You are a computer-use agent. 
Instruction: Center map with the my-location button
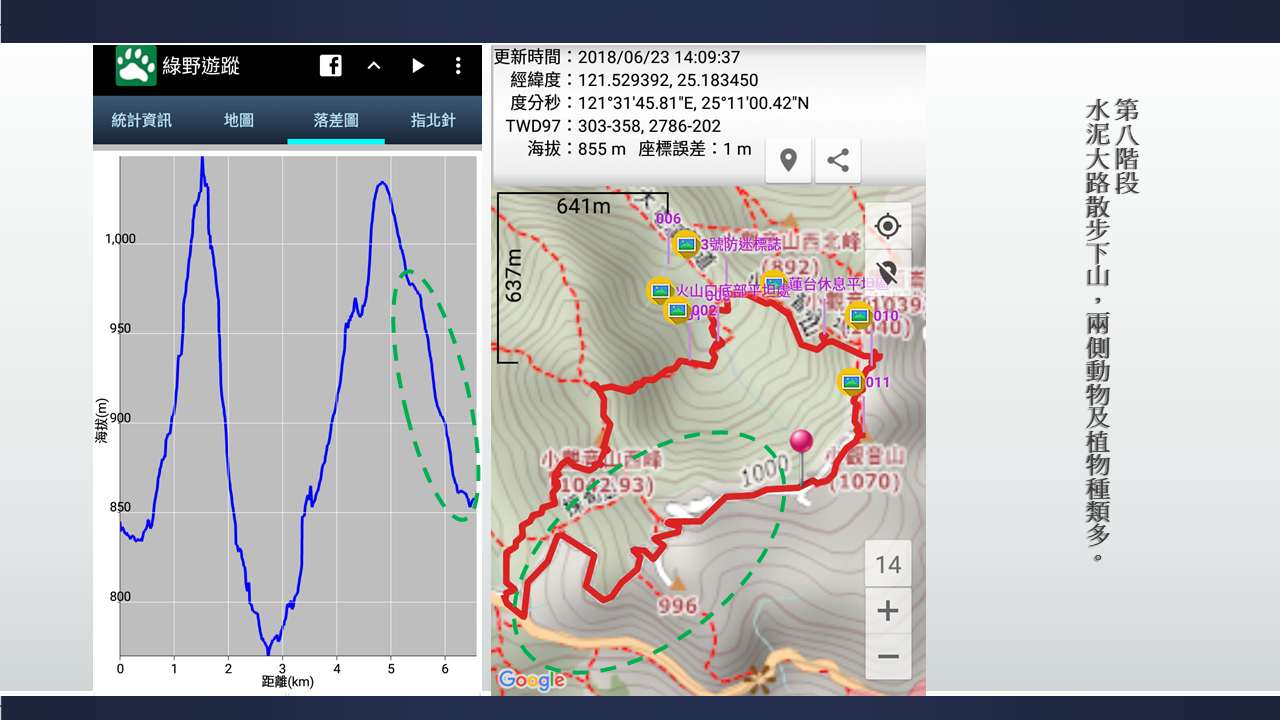[887, 226]
